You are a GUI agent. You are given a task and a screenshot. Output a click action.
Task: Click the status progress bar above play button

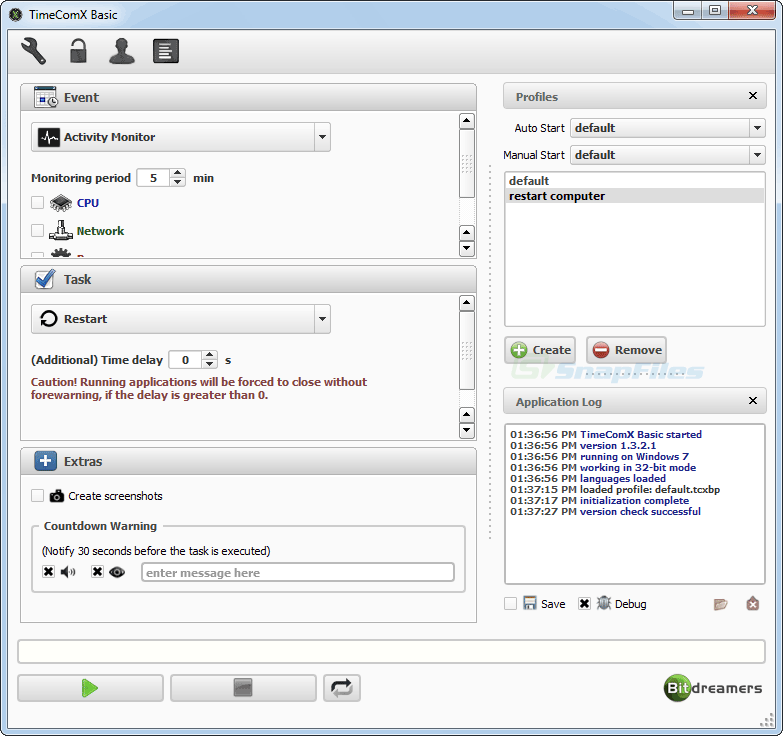tap(392, 652)
